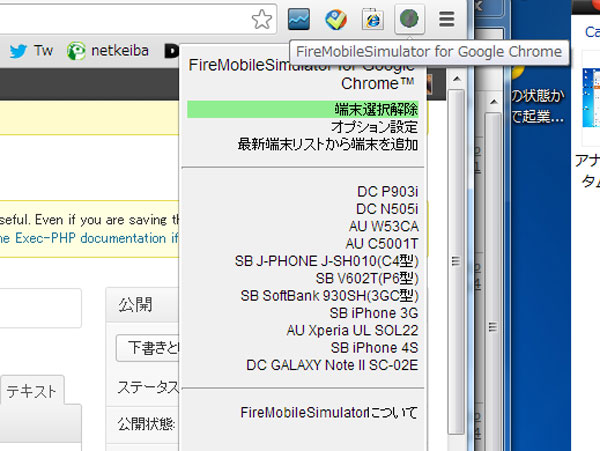Open the Chrome hamburger menu
600x451 pixels.
(x=447, y=19)
